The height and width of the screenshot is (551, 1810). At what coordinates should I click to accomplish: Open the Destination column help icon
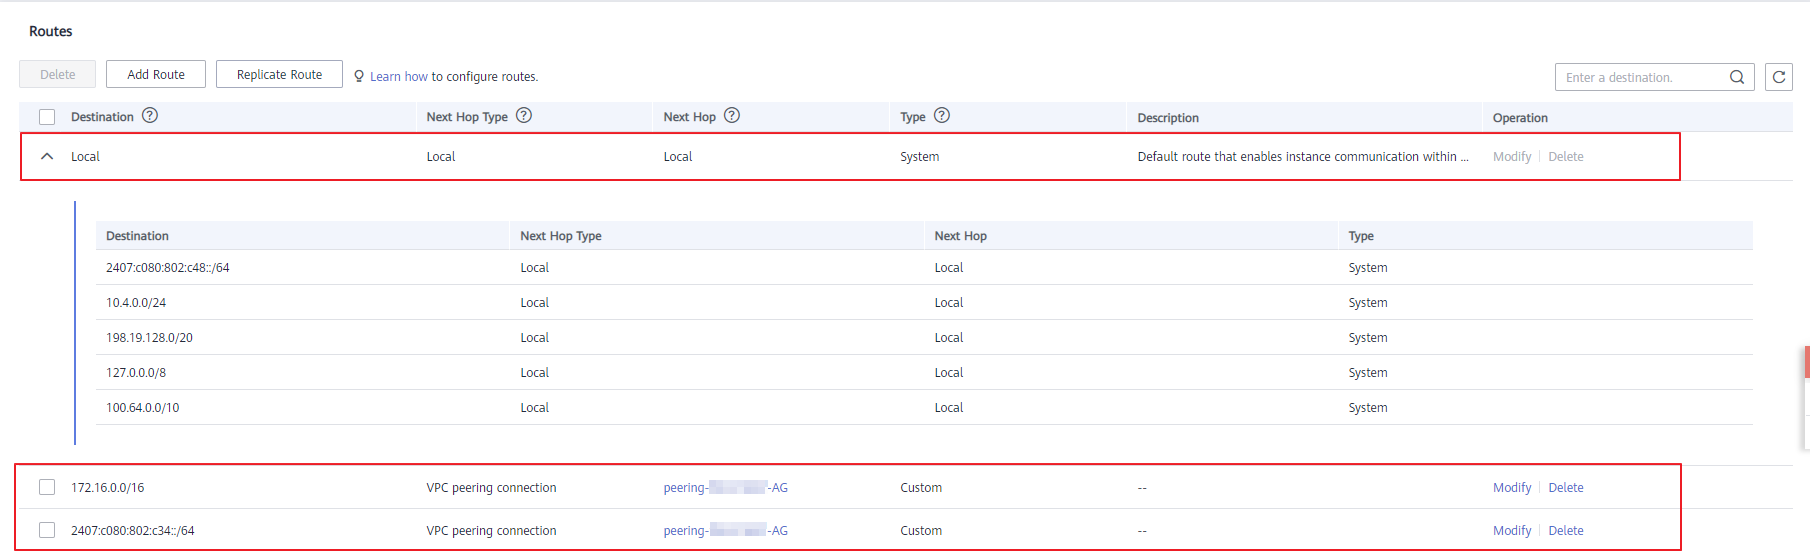point(150,116)
